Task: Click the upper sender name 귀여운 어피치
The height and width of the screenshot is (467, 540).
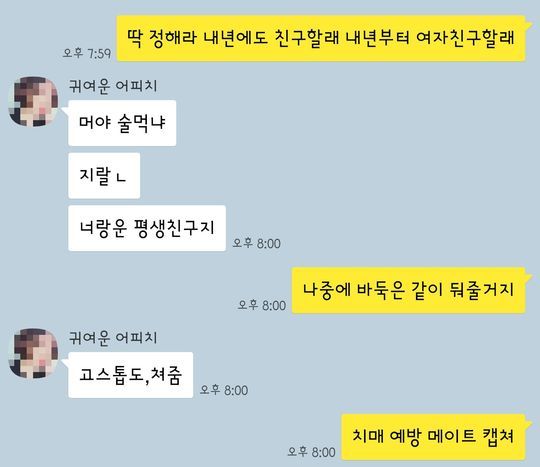Action: (x=113, y=86)
